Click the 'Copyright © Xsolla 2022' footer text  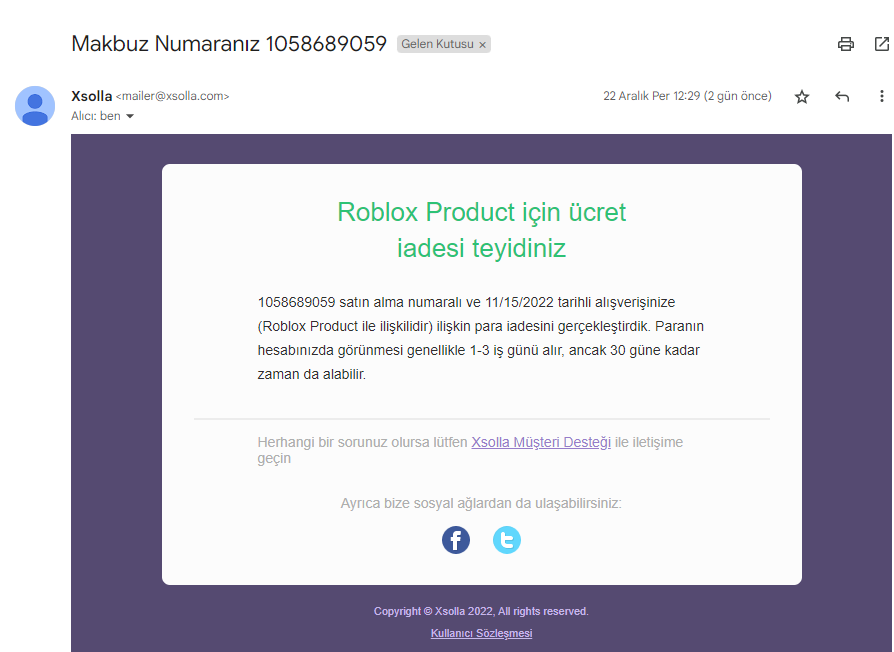[481, 611]
